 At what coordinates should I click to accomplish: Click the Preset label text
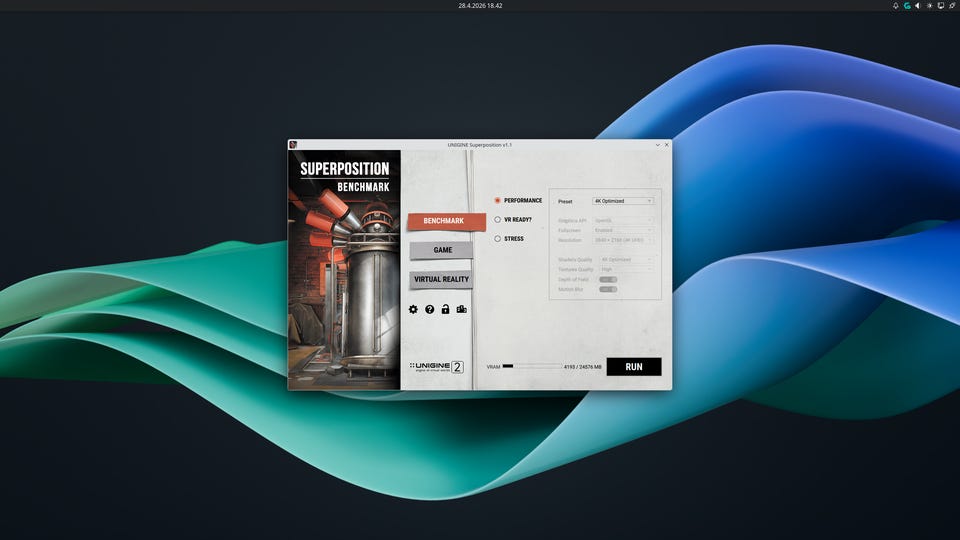point(565,201)
